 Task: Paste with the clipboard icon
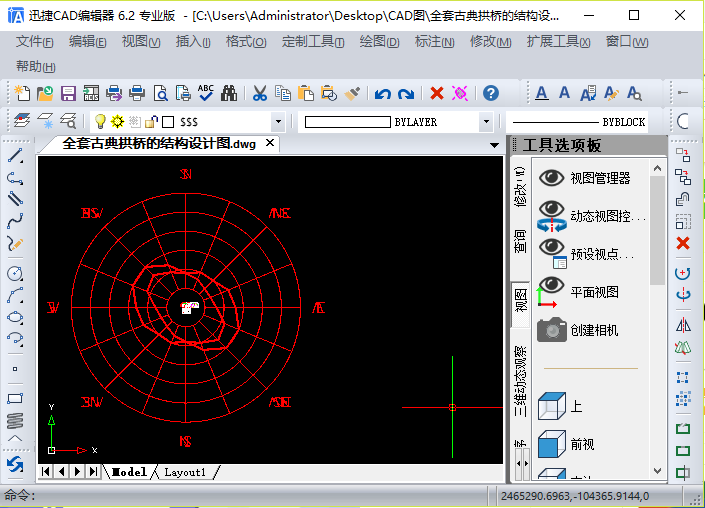coord(306,93)
